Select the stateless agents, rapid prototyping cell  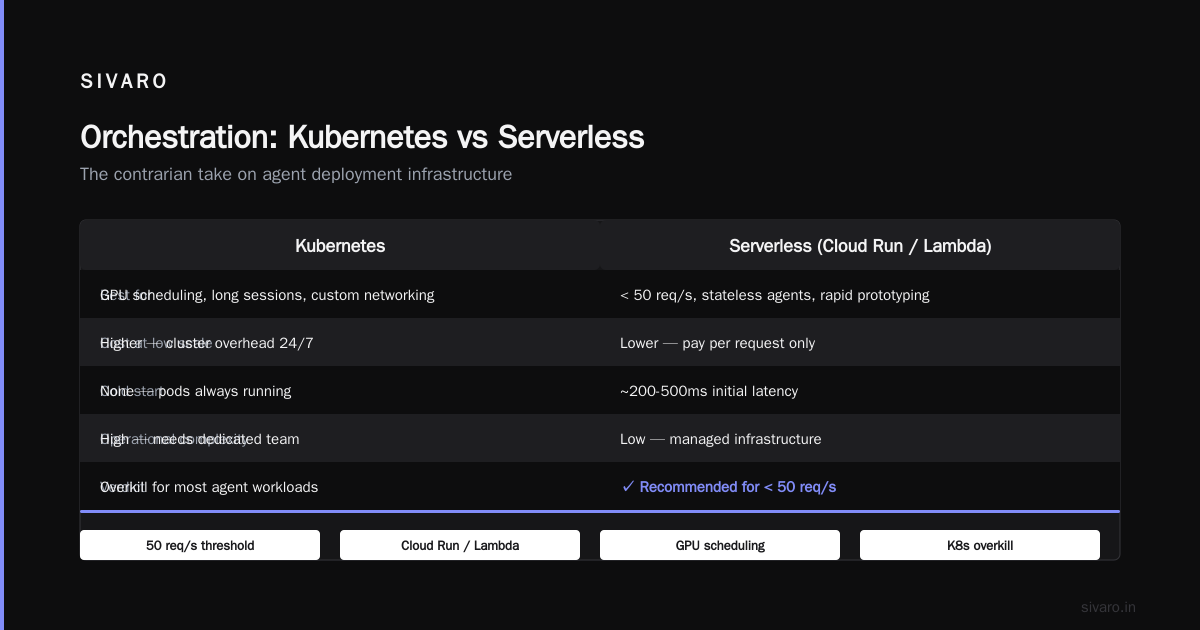[x=860, y=295]
